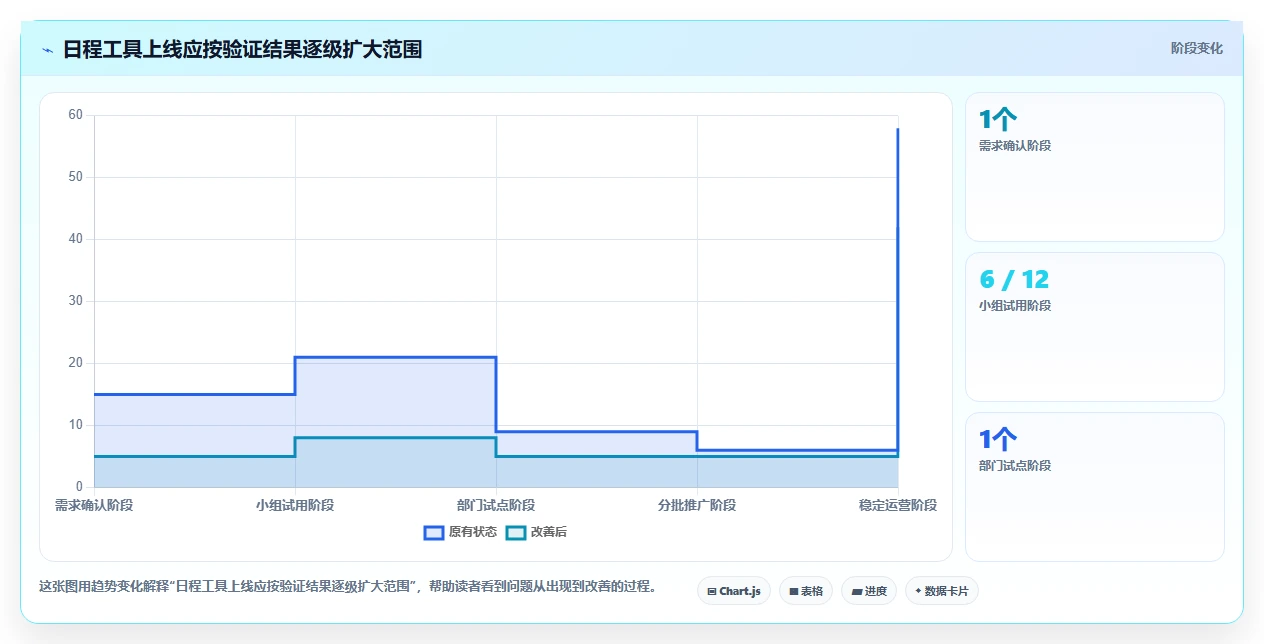The width and height of the screenshot is (1264, 644).
Task: Click the 40 y-axis tick value
Action: [x=75, y=239]
